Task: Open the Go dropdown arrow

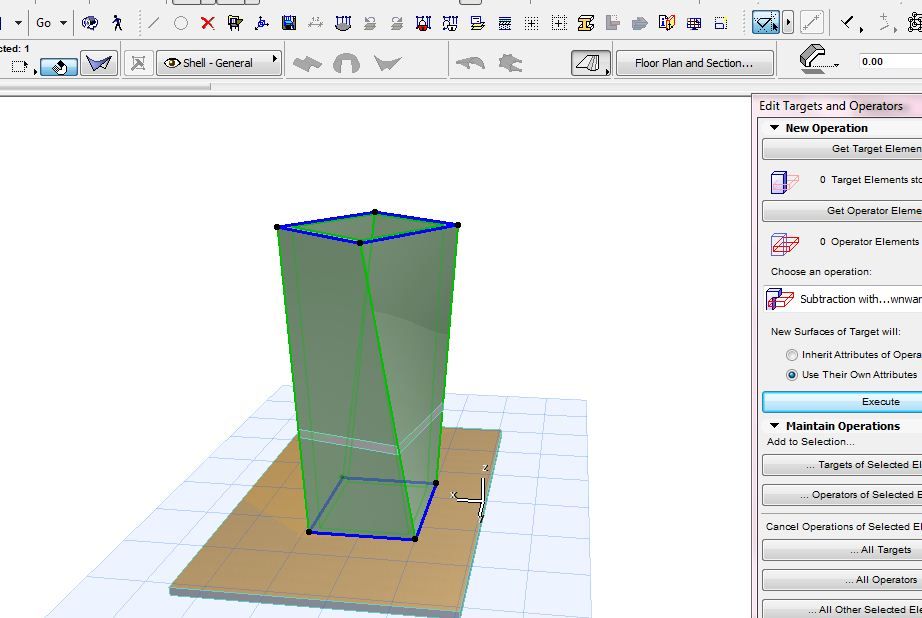Action: 63,23
